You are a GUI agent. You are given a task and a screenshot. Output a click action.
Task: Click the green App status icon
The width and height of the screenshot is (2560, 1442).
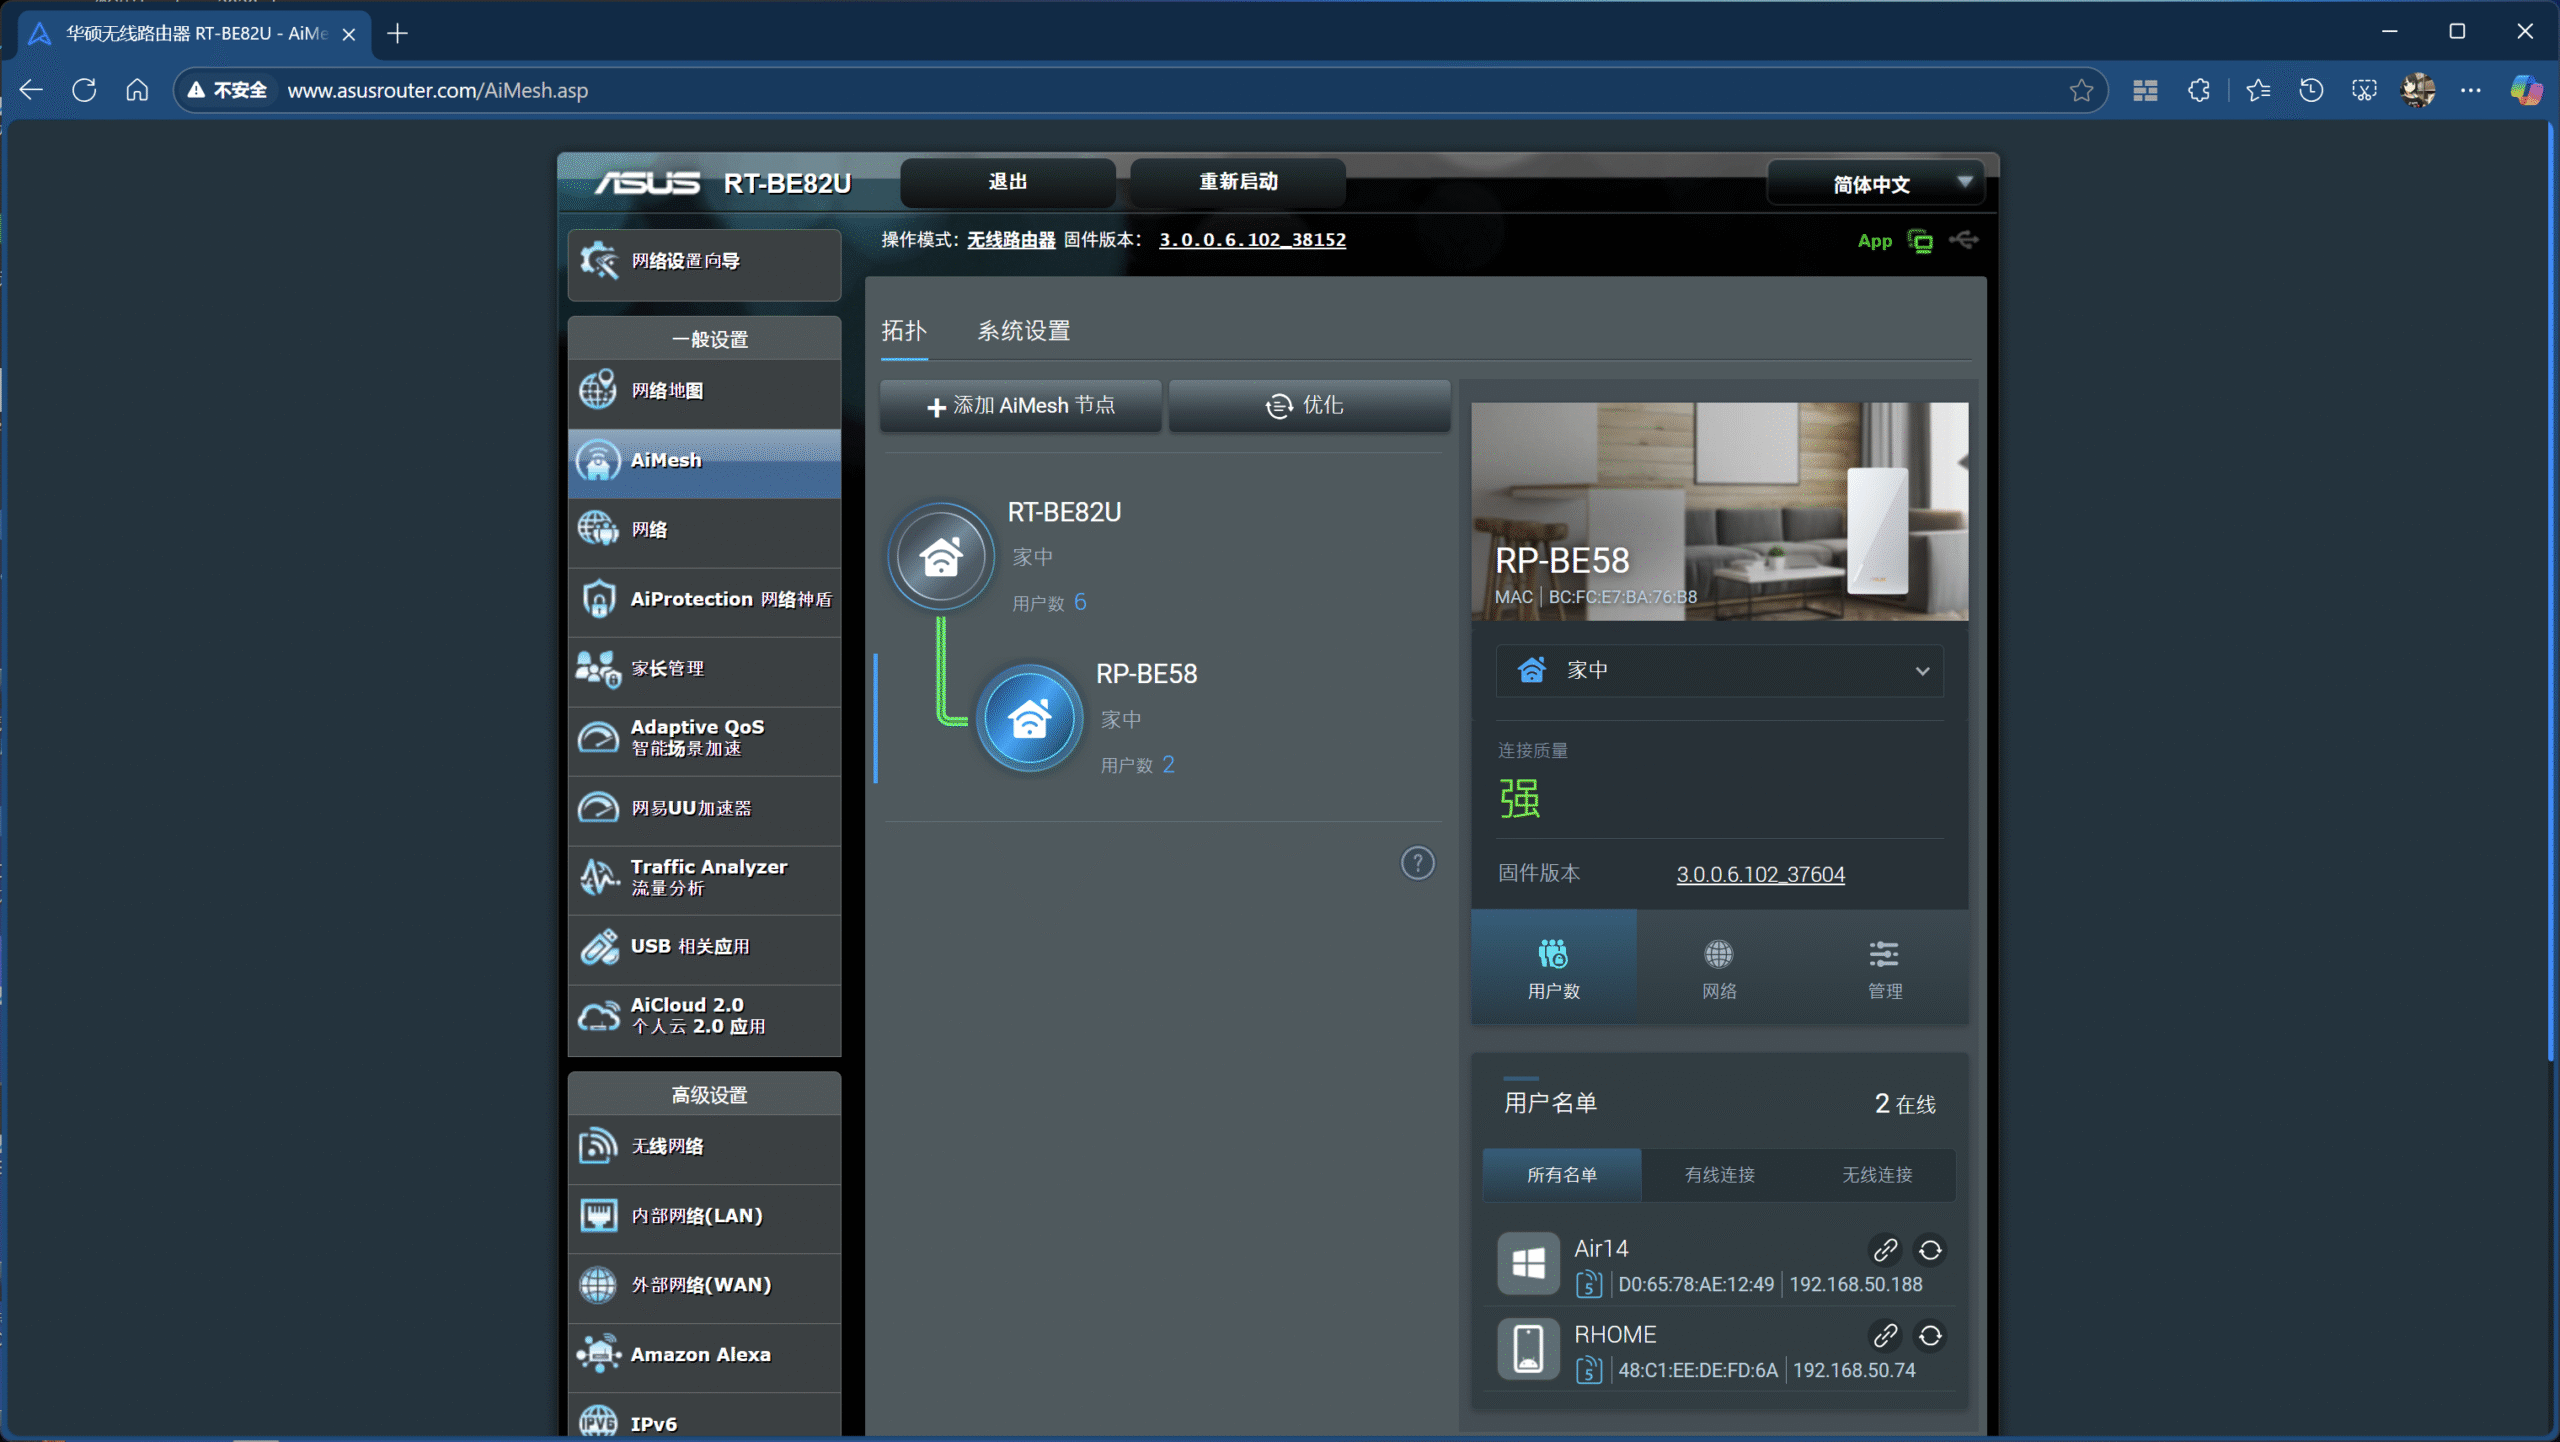pyautogui.click(x=1920, y=241)
